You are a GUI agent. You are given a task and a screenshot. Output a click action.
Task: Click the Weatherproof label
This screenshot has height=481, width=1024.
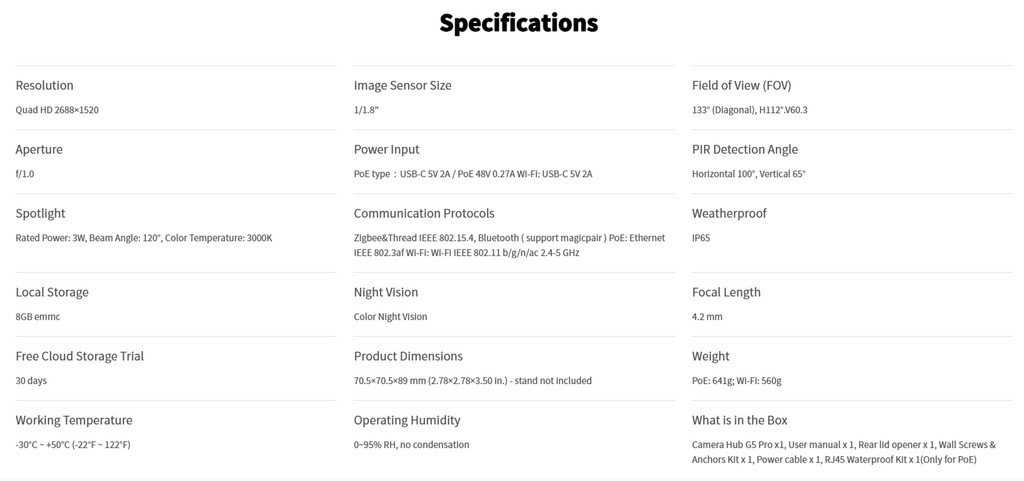coord(729,214)
